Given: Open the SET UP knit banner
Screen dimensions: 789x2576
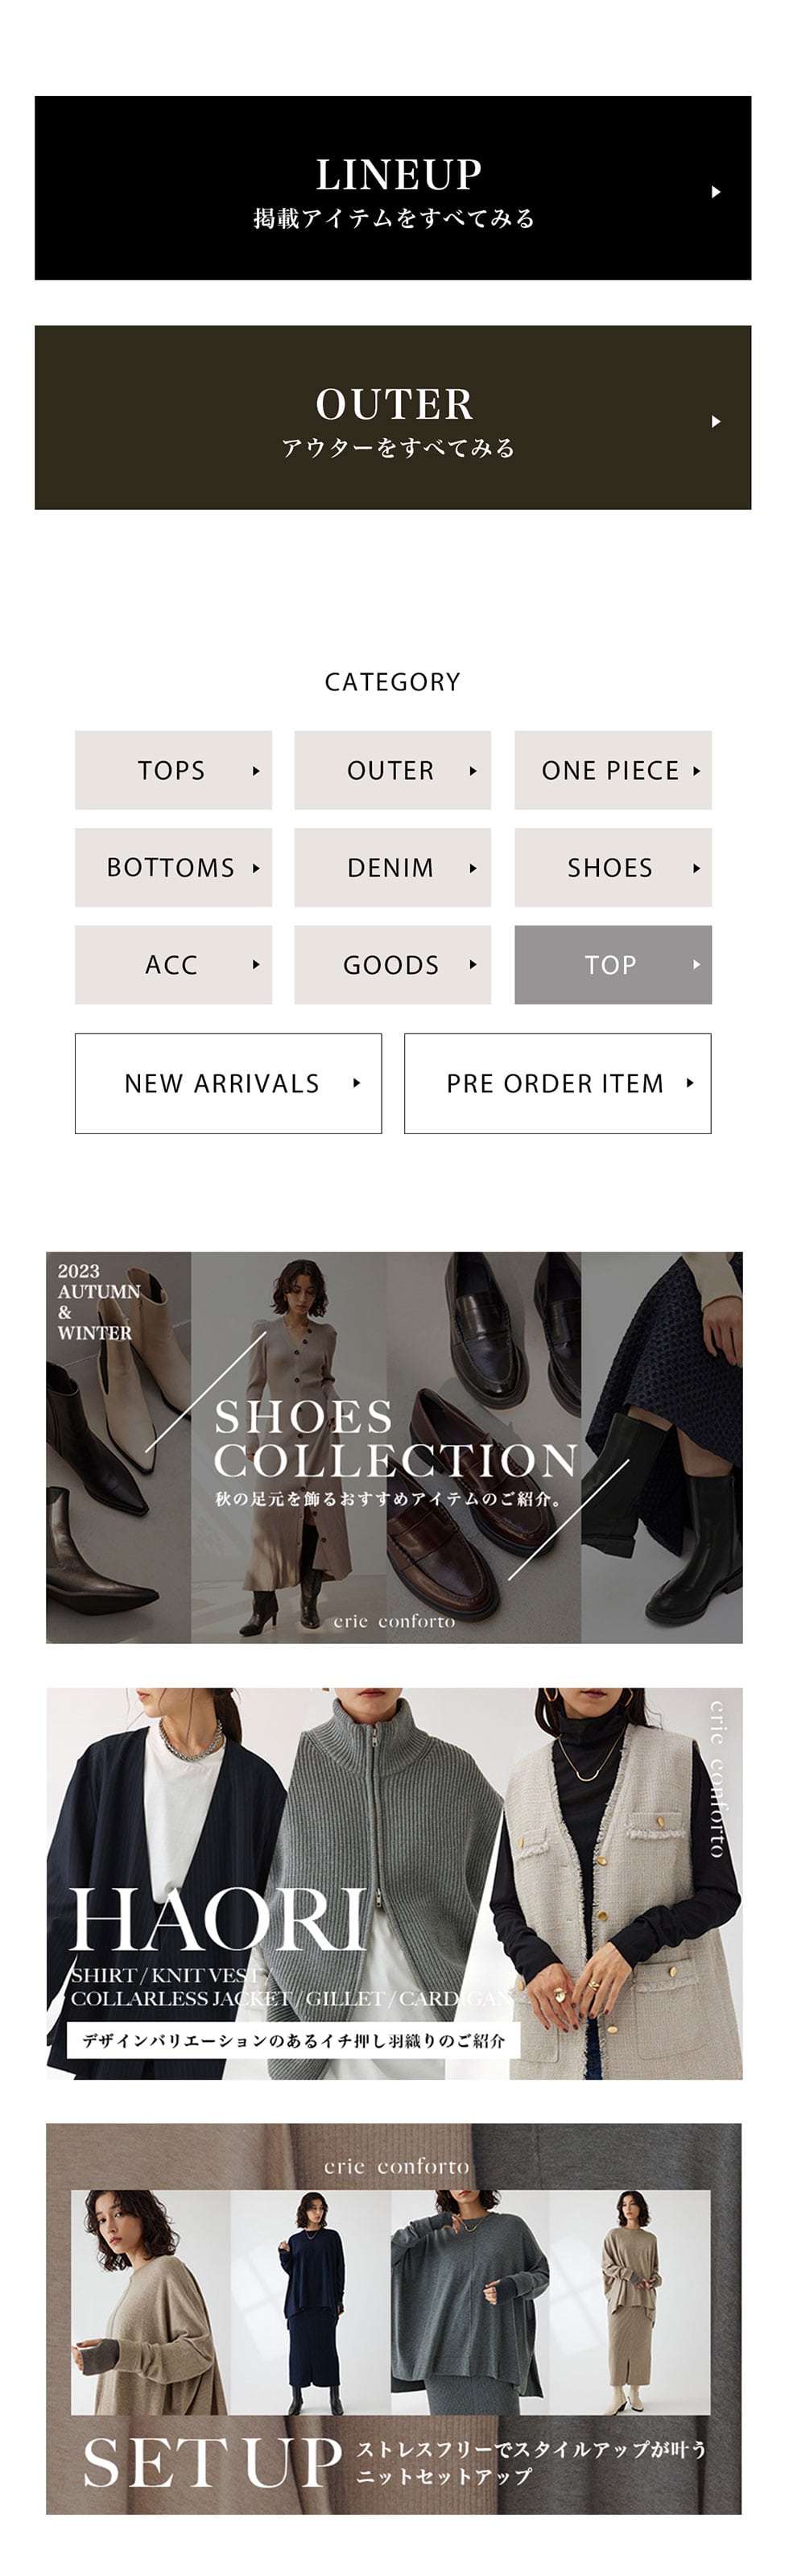Looking at the screenshot, I should pos(394,2318).
